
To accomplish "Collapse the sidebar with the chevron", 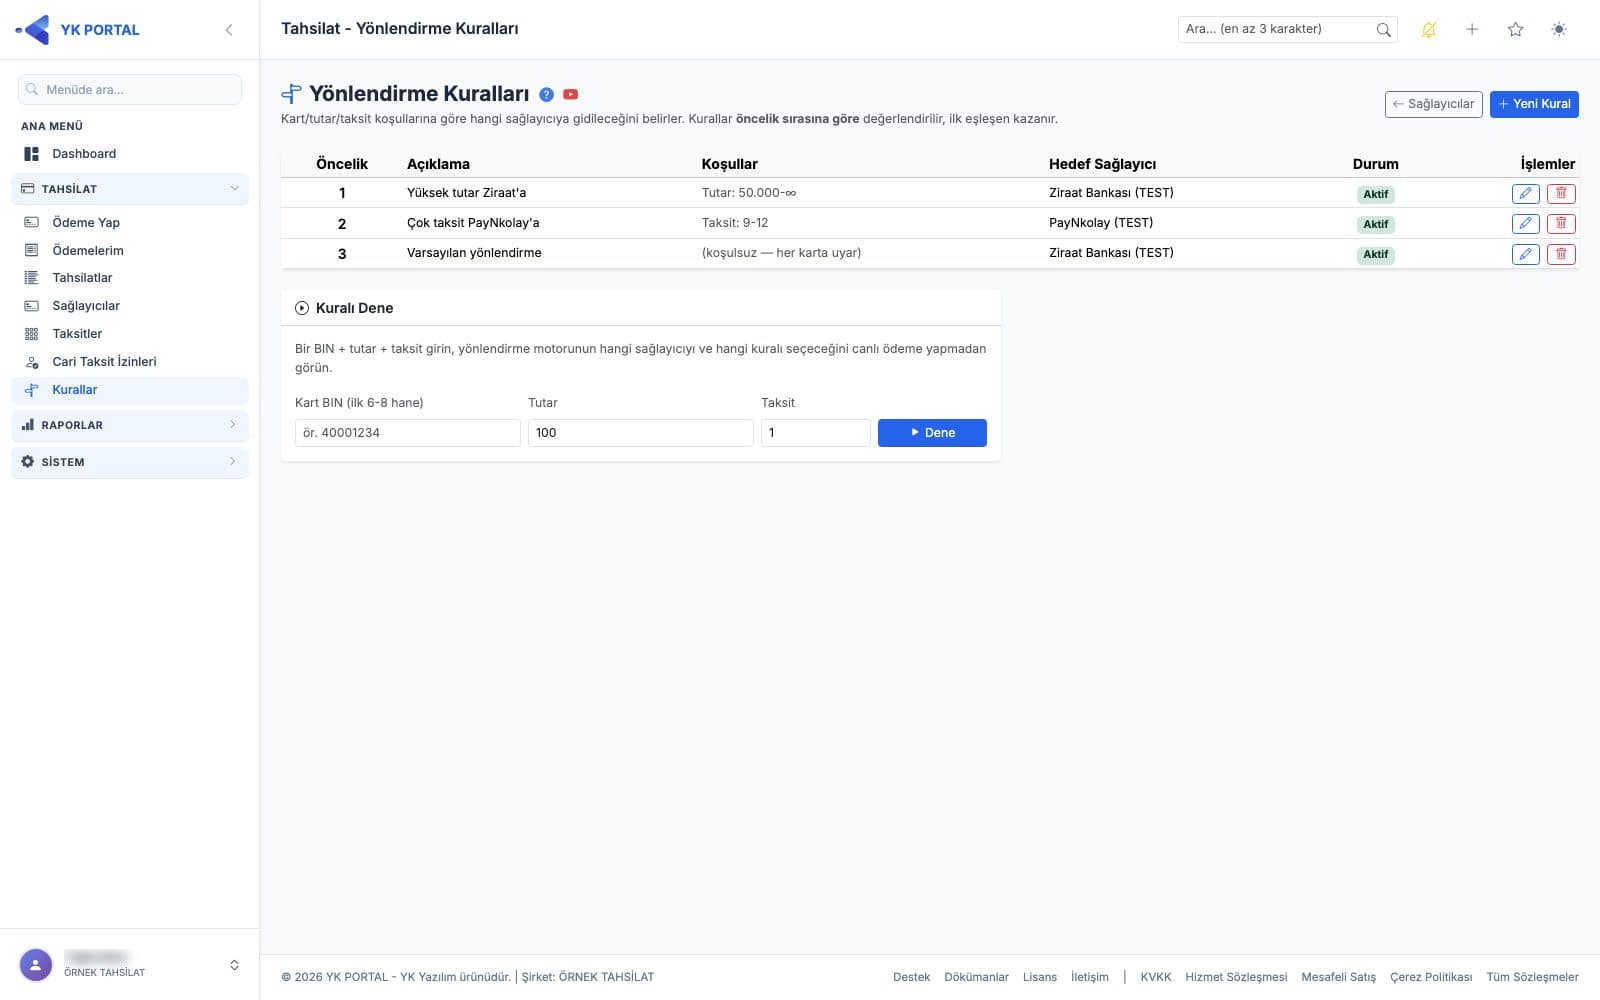I will point(229,30).
